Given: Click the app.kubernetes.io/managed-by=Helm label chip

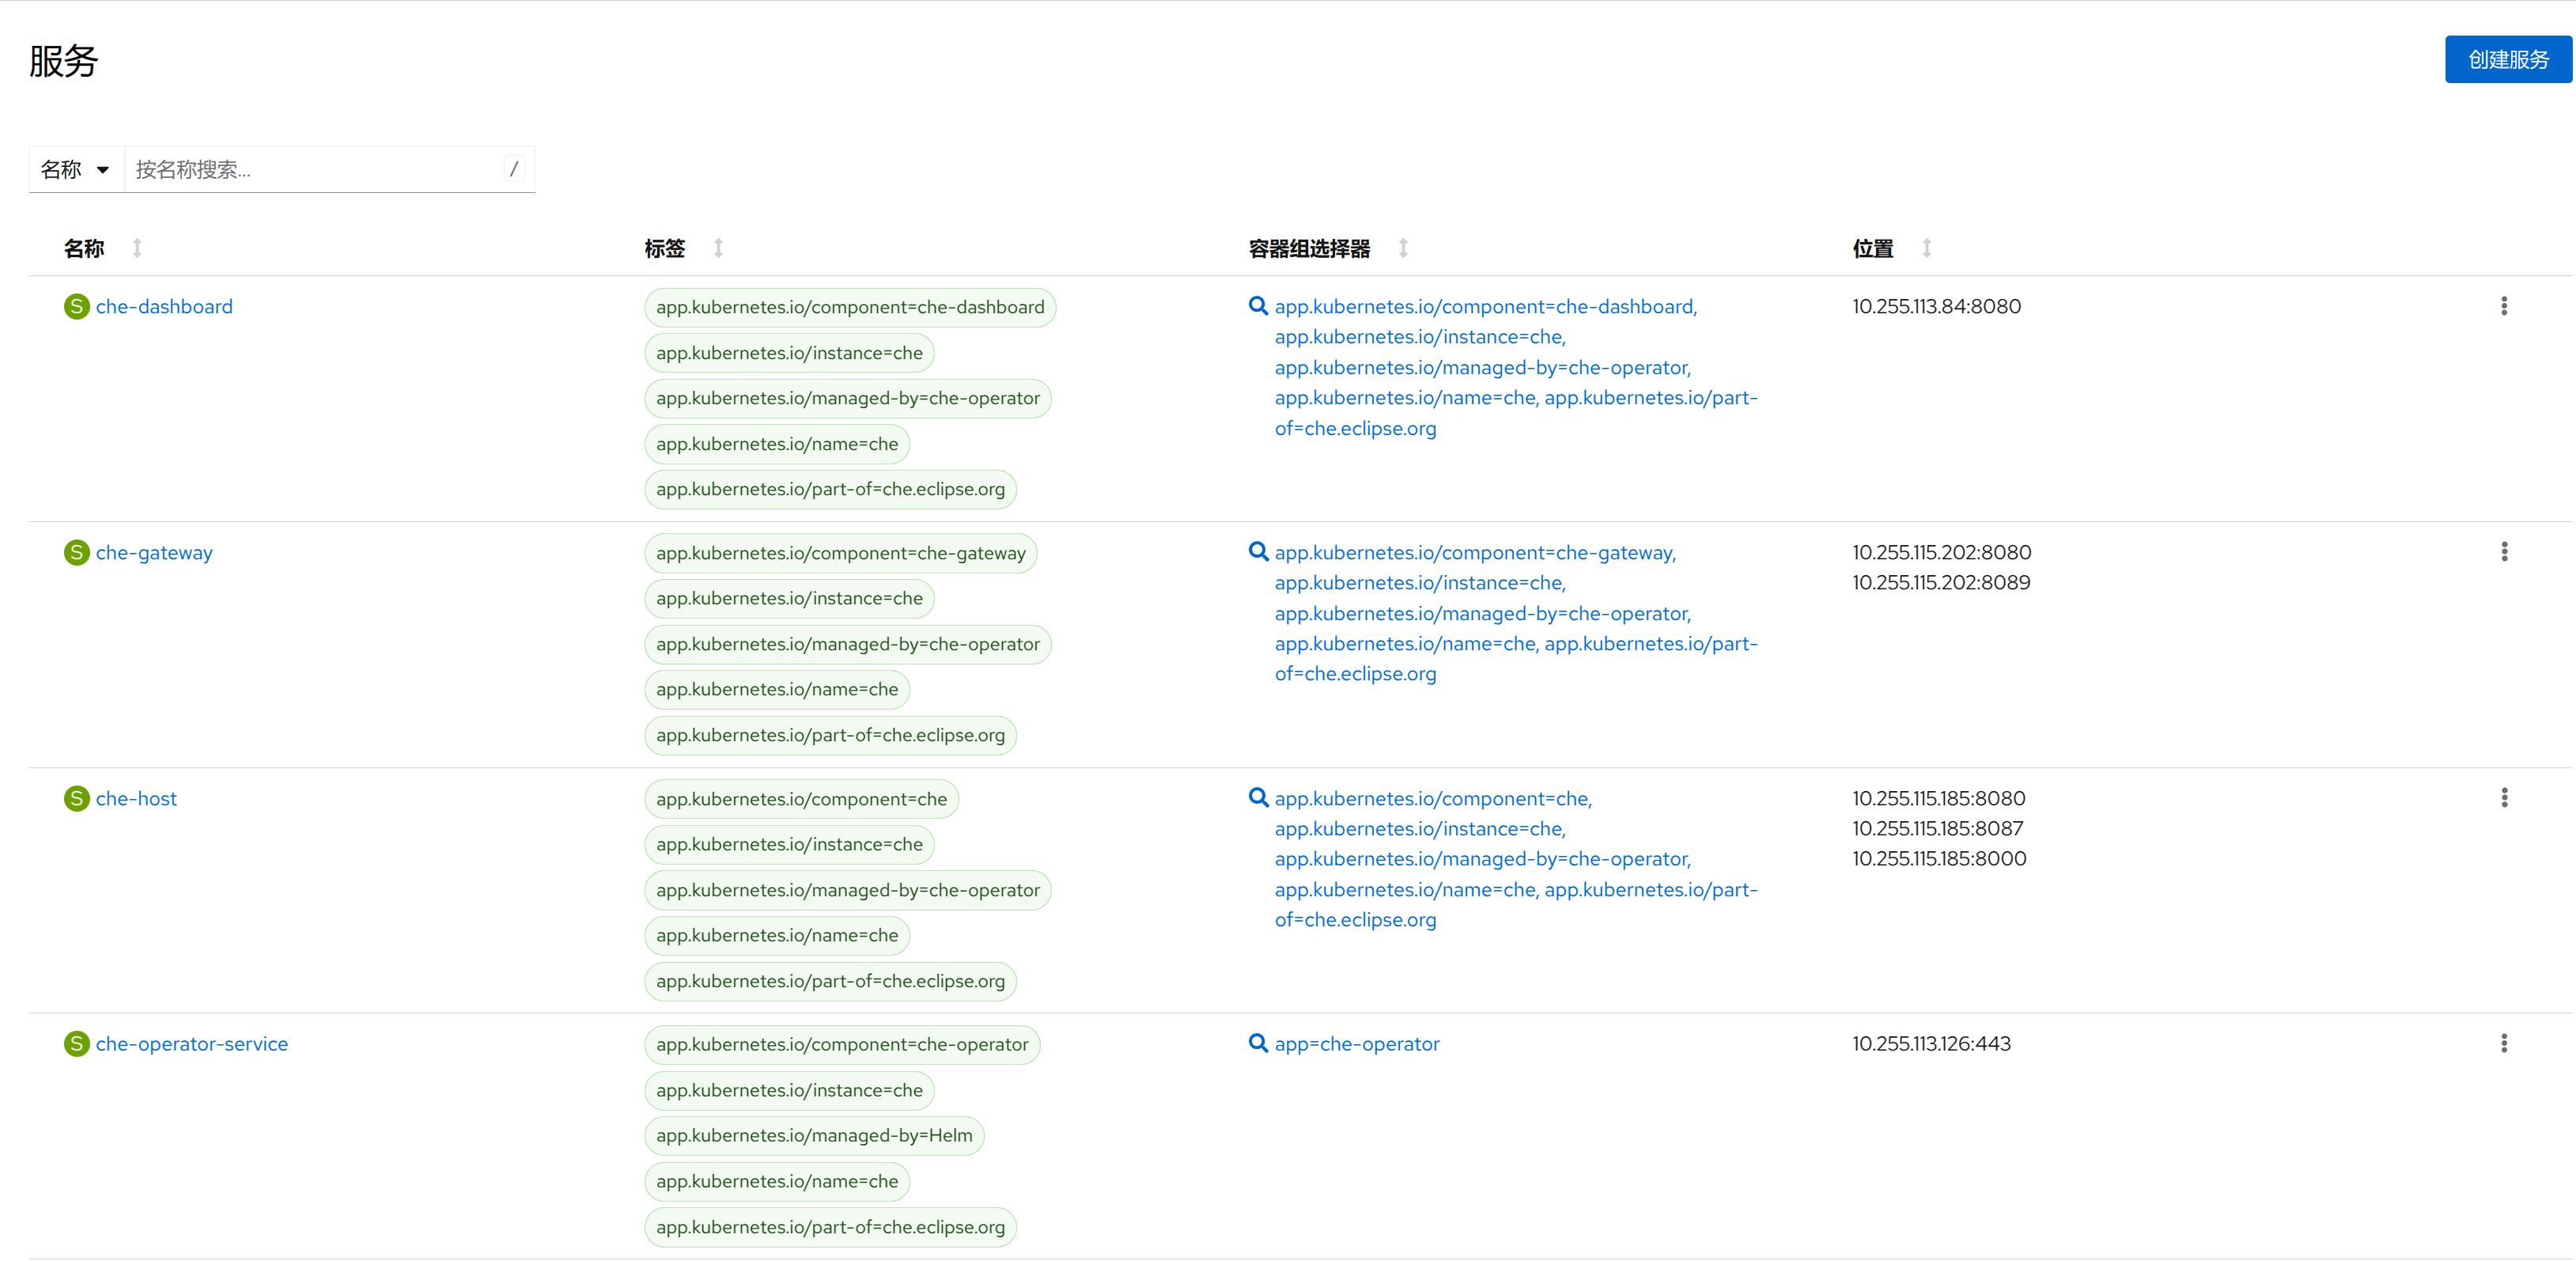Looking at the screenshot, I should pyautogui.click(x=813, y=1135).
